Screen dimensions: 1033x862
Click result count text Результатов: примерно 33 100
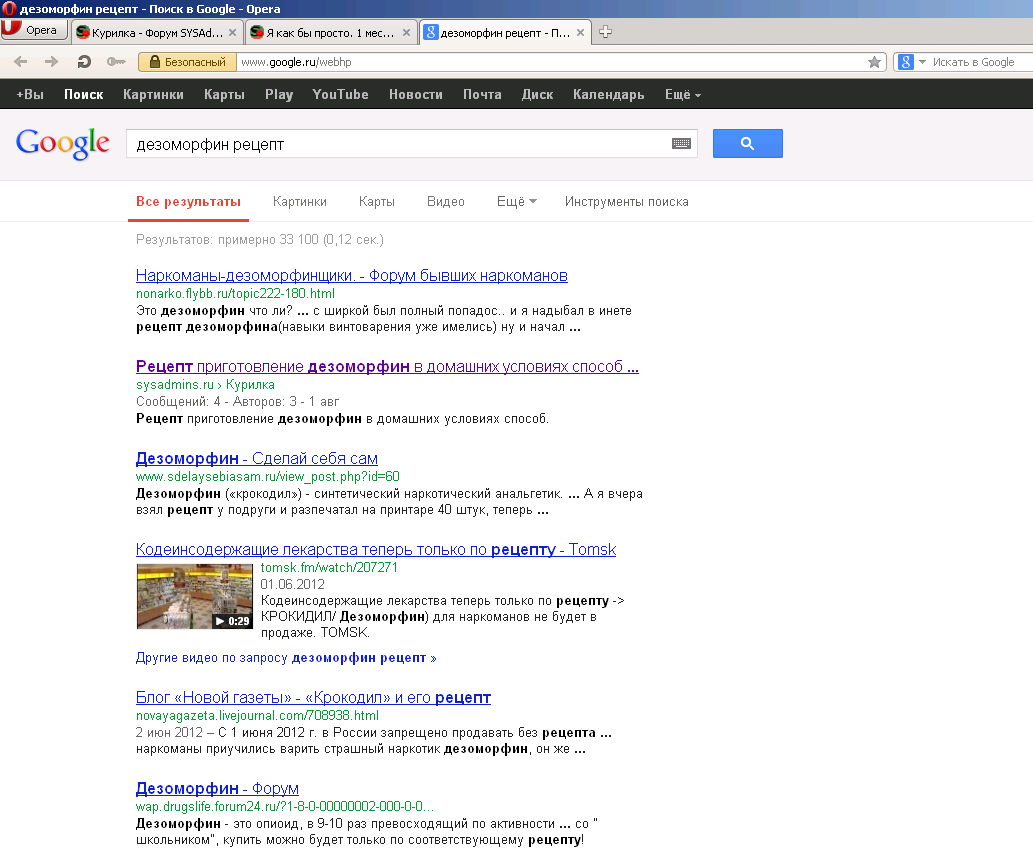coord(260,240)
